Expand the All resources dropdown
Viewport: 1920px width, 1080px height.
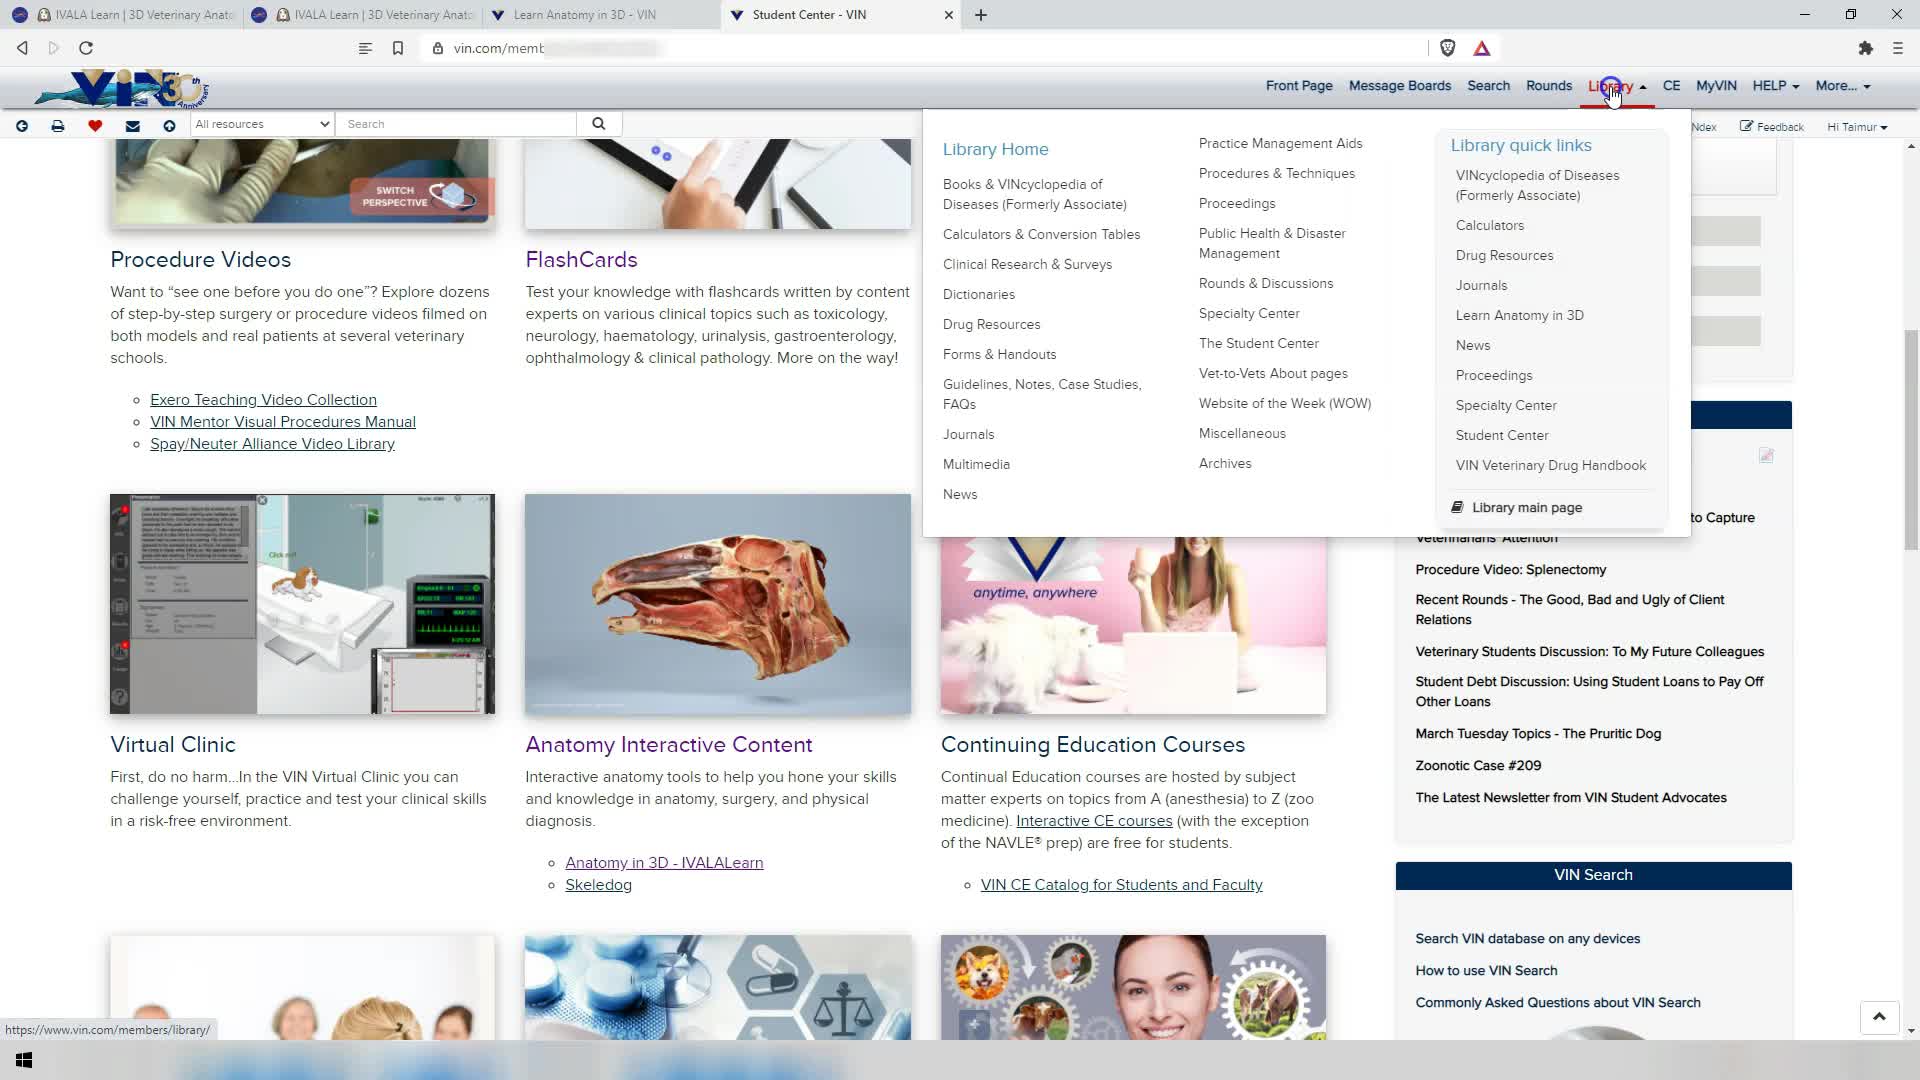(262, 124)
